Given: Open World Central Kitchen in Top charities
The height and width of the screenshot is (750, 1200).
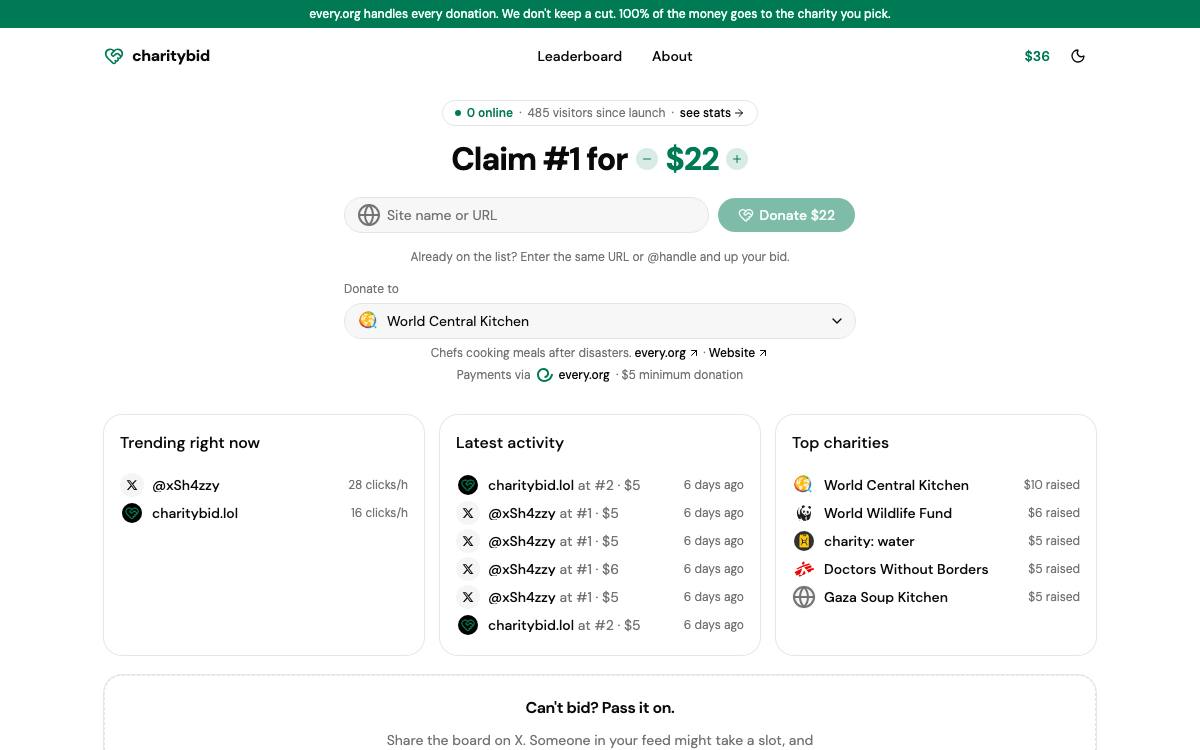Looking at the screenshot, I should [x=896, y=485].
